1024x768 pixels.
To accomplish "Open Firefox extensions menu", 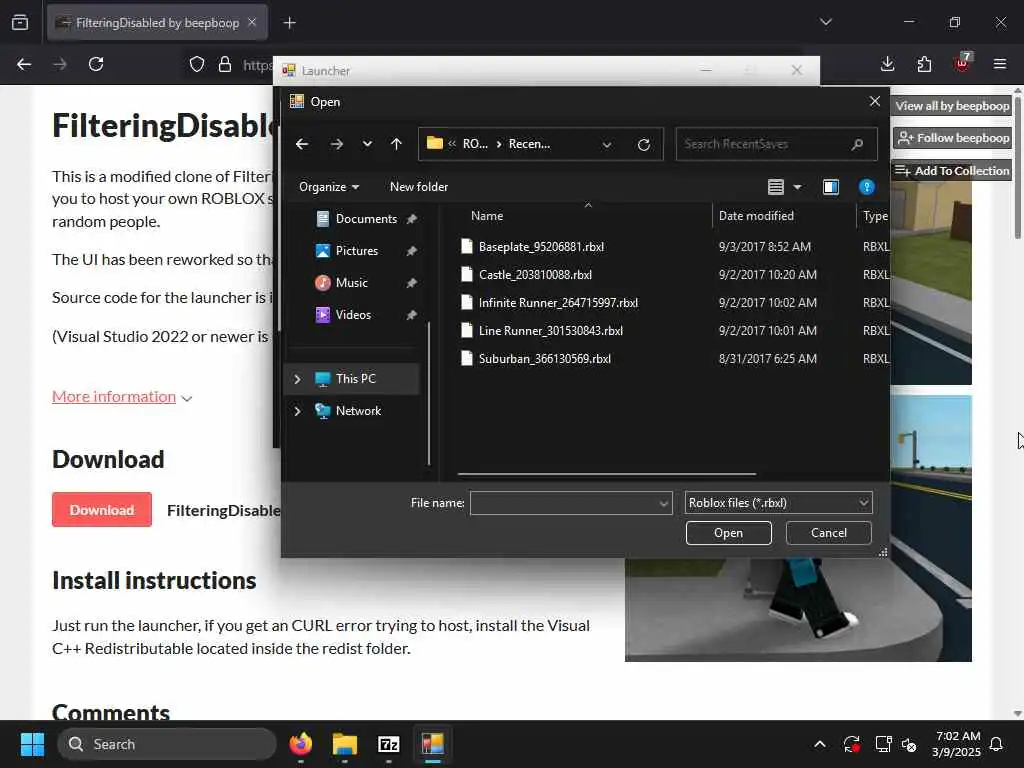I will coord(924,64).
